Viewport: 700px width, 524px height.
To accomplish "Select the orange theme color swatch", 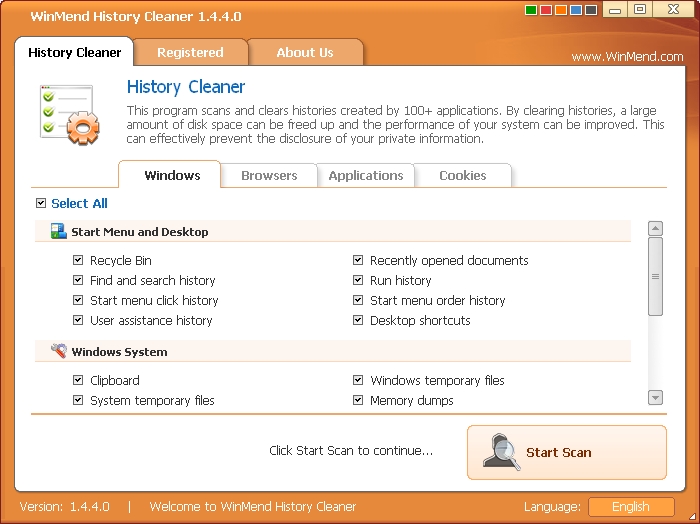I will point(561,10).
